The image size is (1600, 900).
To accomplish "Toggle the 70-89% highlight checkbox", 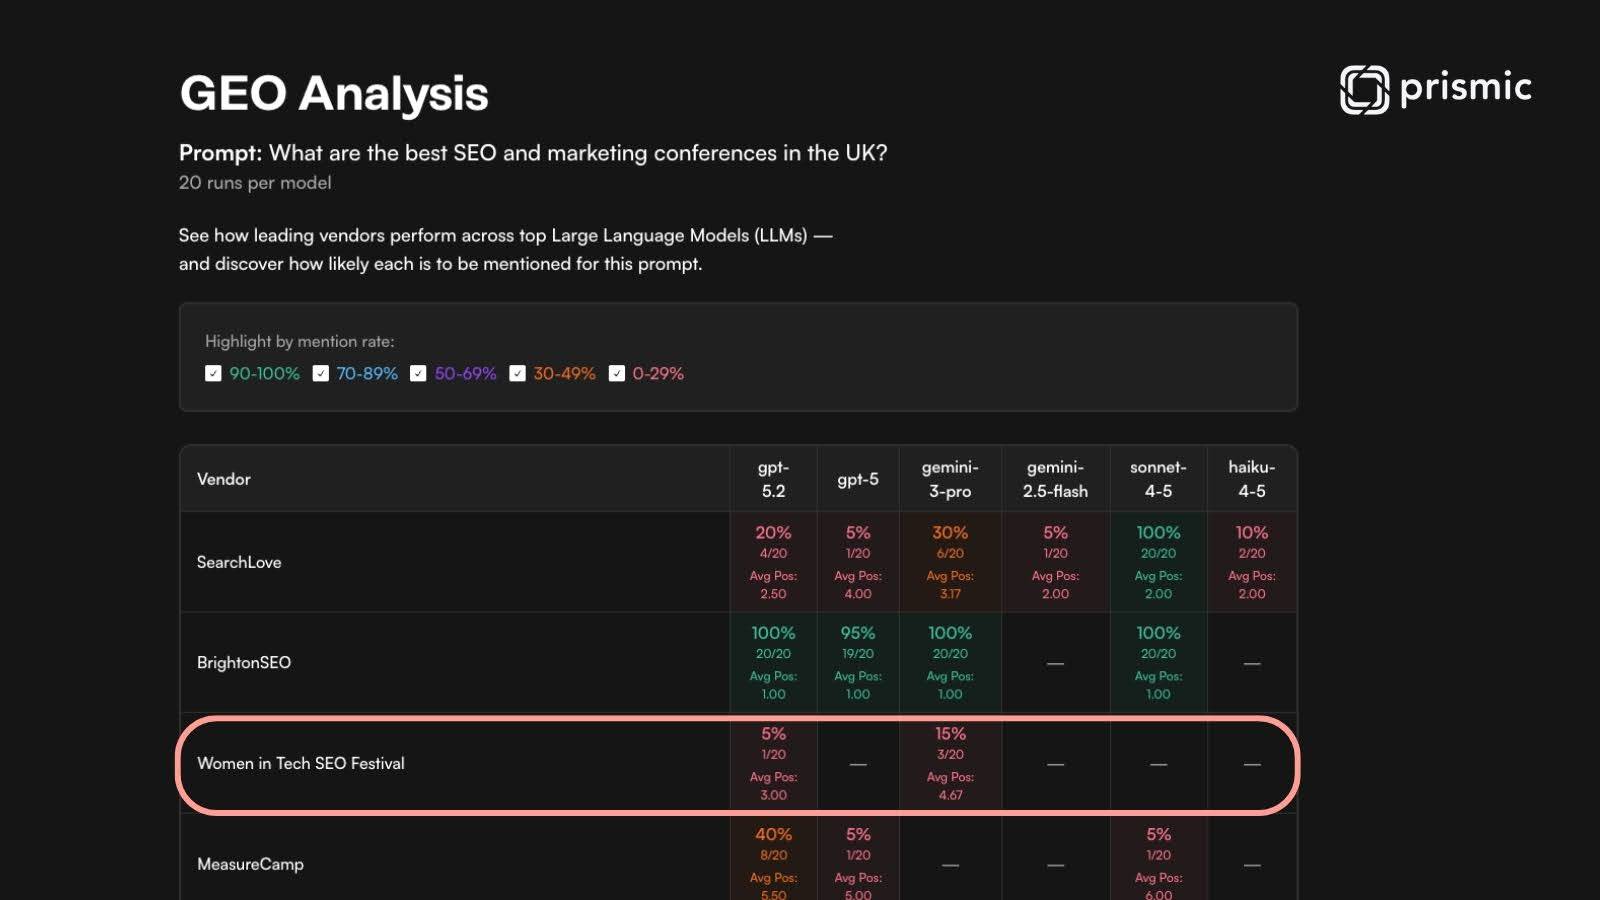I will coord(321,373).
